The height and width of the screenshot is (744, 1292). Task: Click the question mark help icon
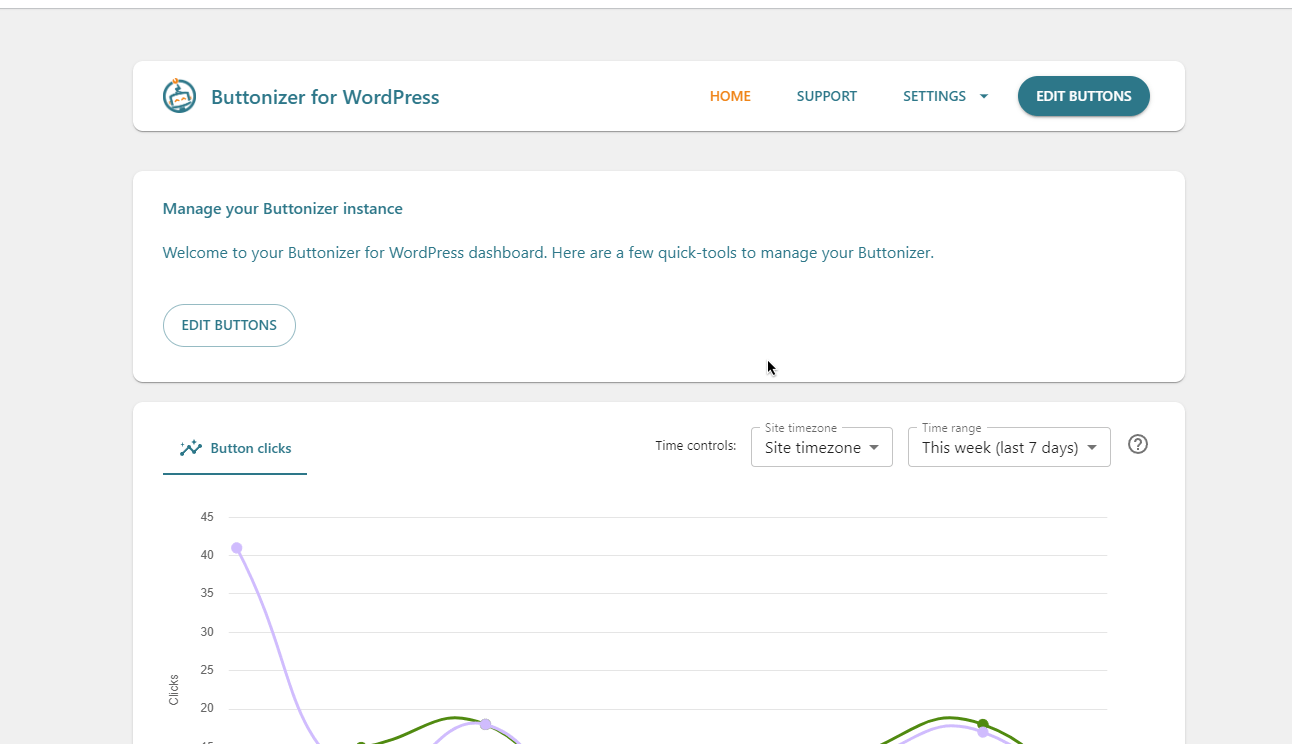pos(1138,444)
